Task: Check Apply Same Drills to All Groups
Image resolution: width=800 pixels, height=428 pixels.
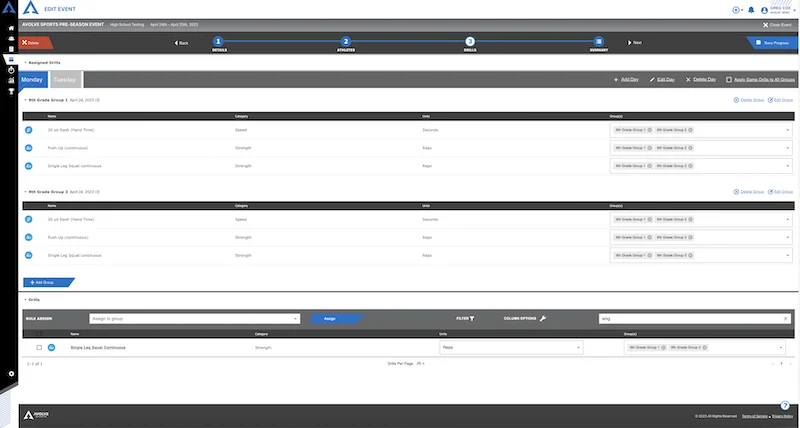Action: click(729, 80)
